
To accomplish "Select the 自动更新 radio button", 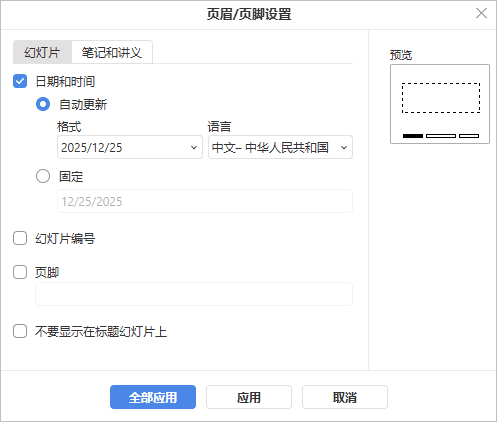I will (x=43, y=104).
